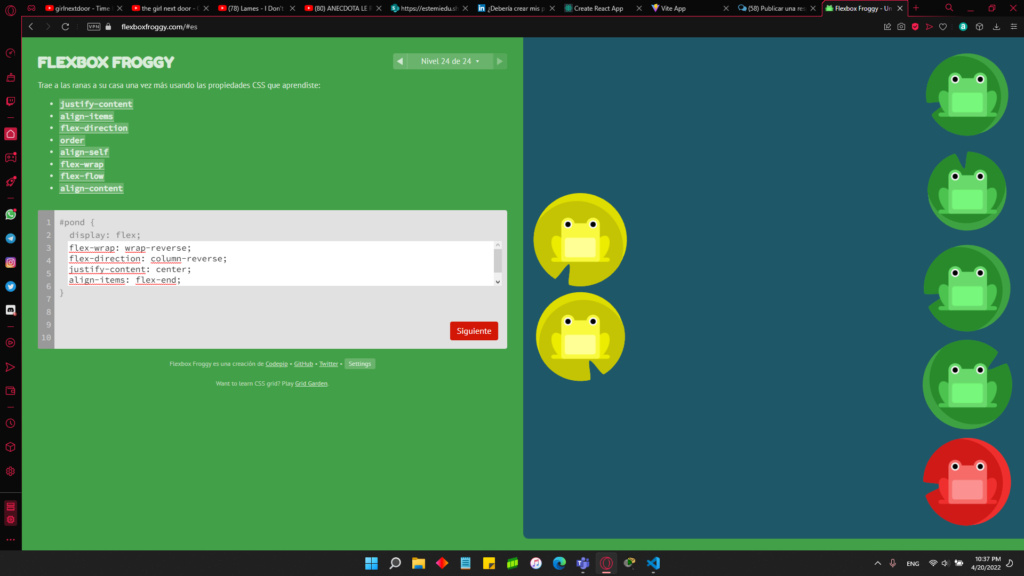Open Discord in the sidebar
Screen dimensions: 1024x576
10,310
